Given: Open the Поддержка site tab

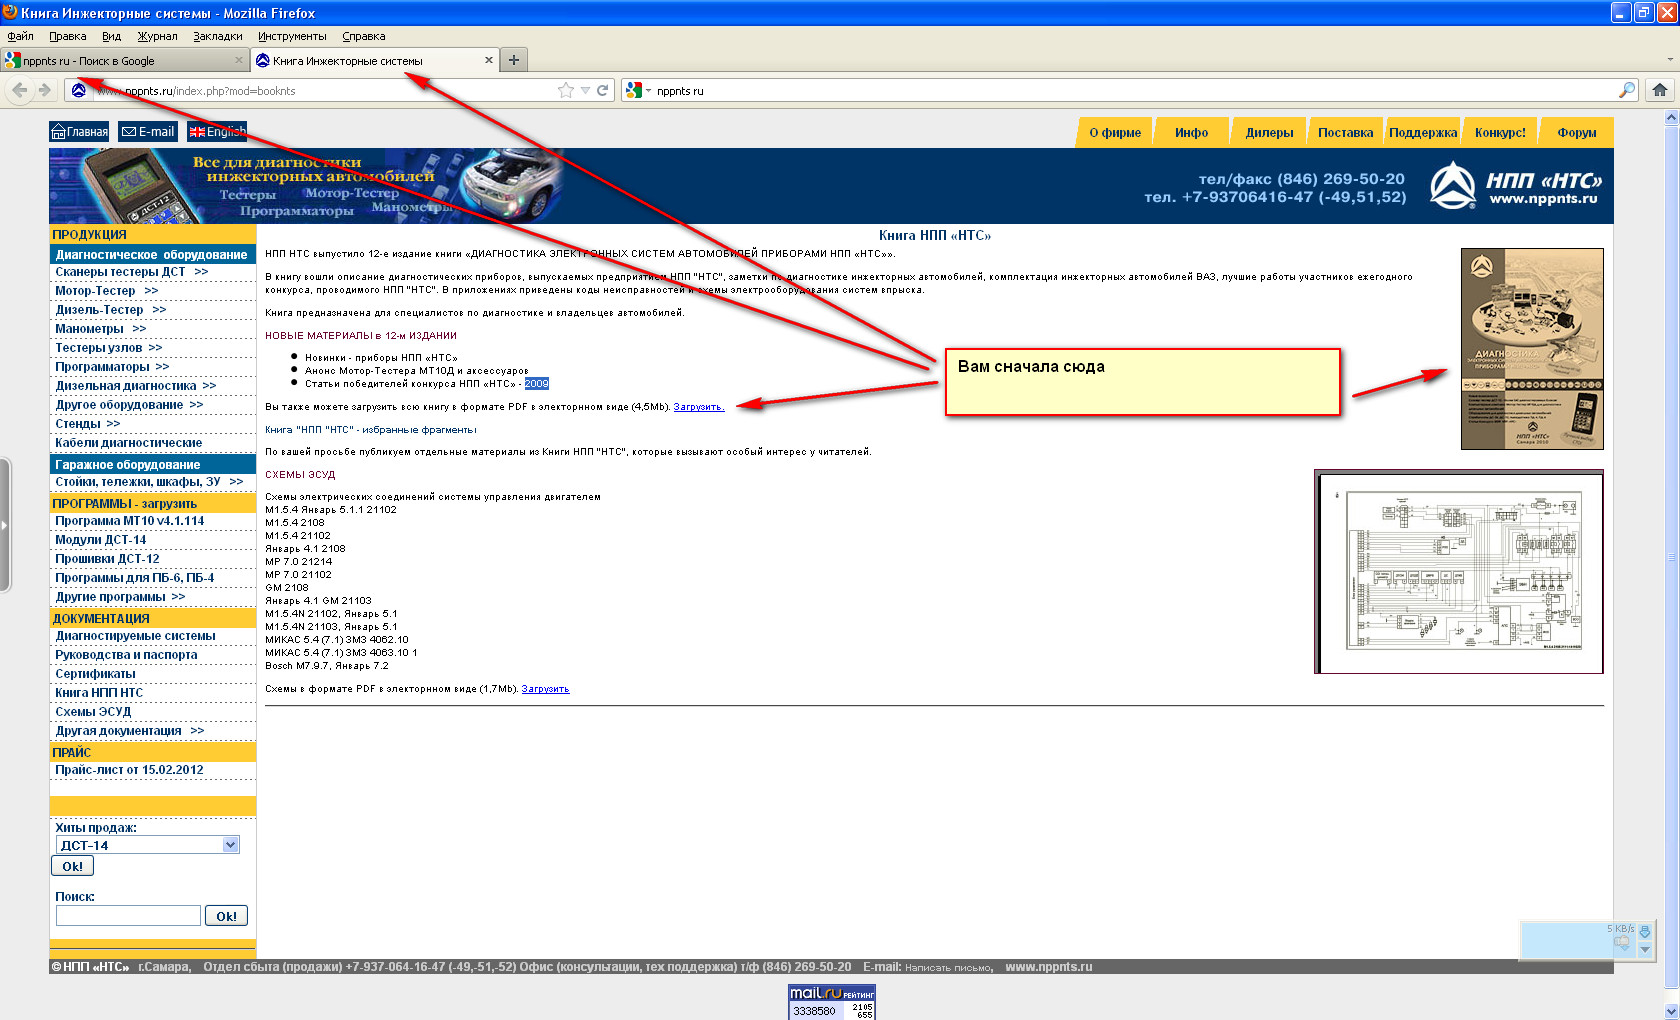Looking at the screenshot, I should coord(1422,132).
